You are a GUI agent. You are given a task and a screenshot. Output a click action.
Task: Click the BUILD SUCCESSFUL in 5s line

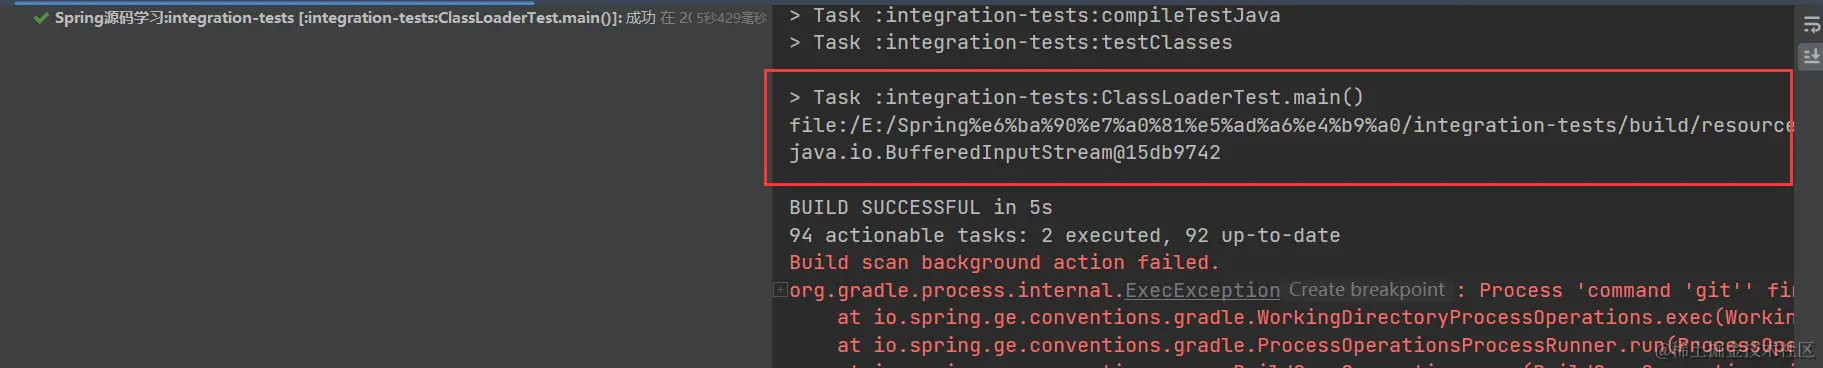click(920, 207)
